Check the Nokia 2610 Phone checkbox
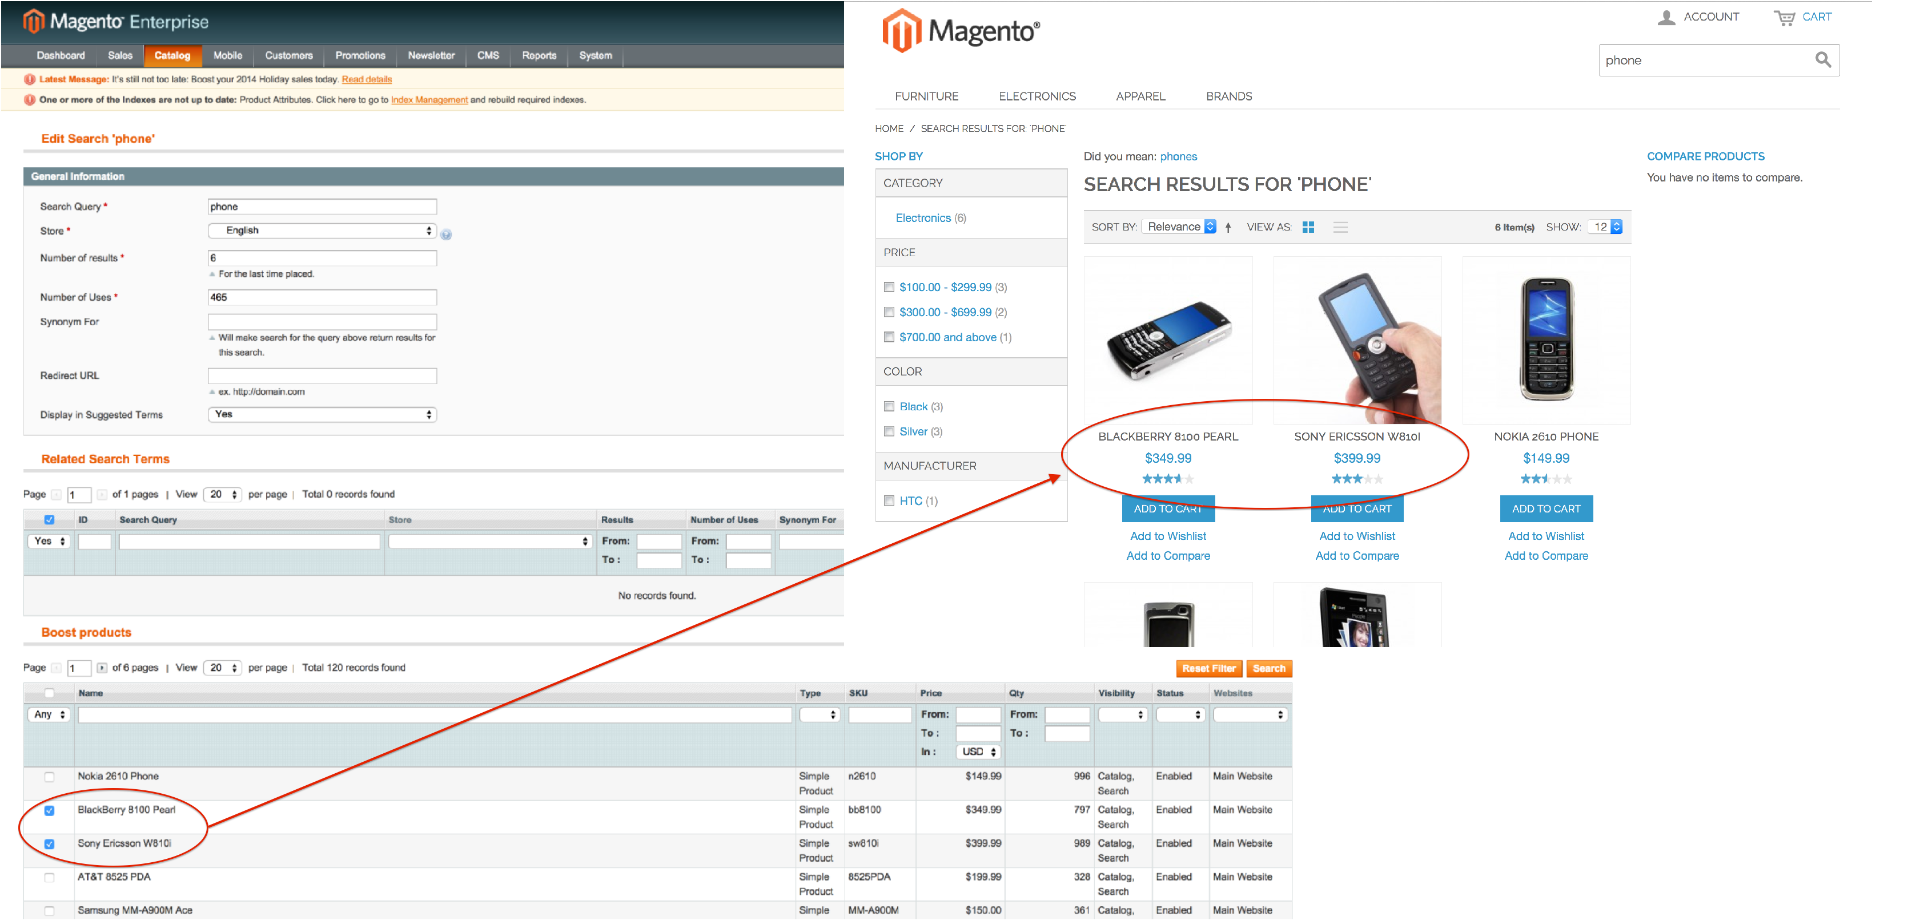Viewport: 1920px width, 921px height. point(49,777)
